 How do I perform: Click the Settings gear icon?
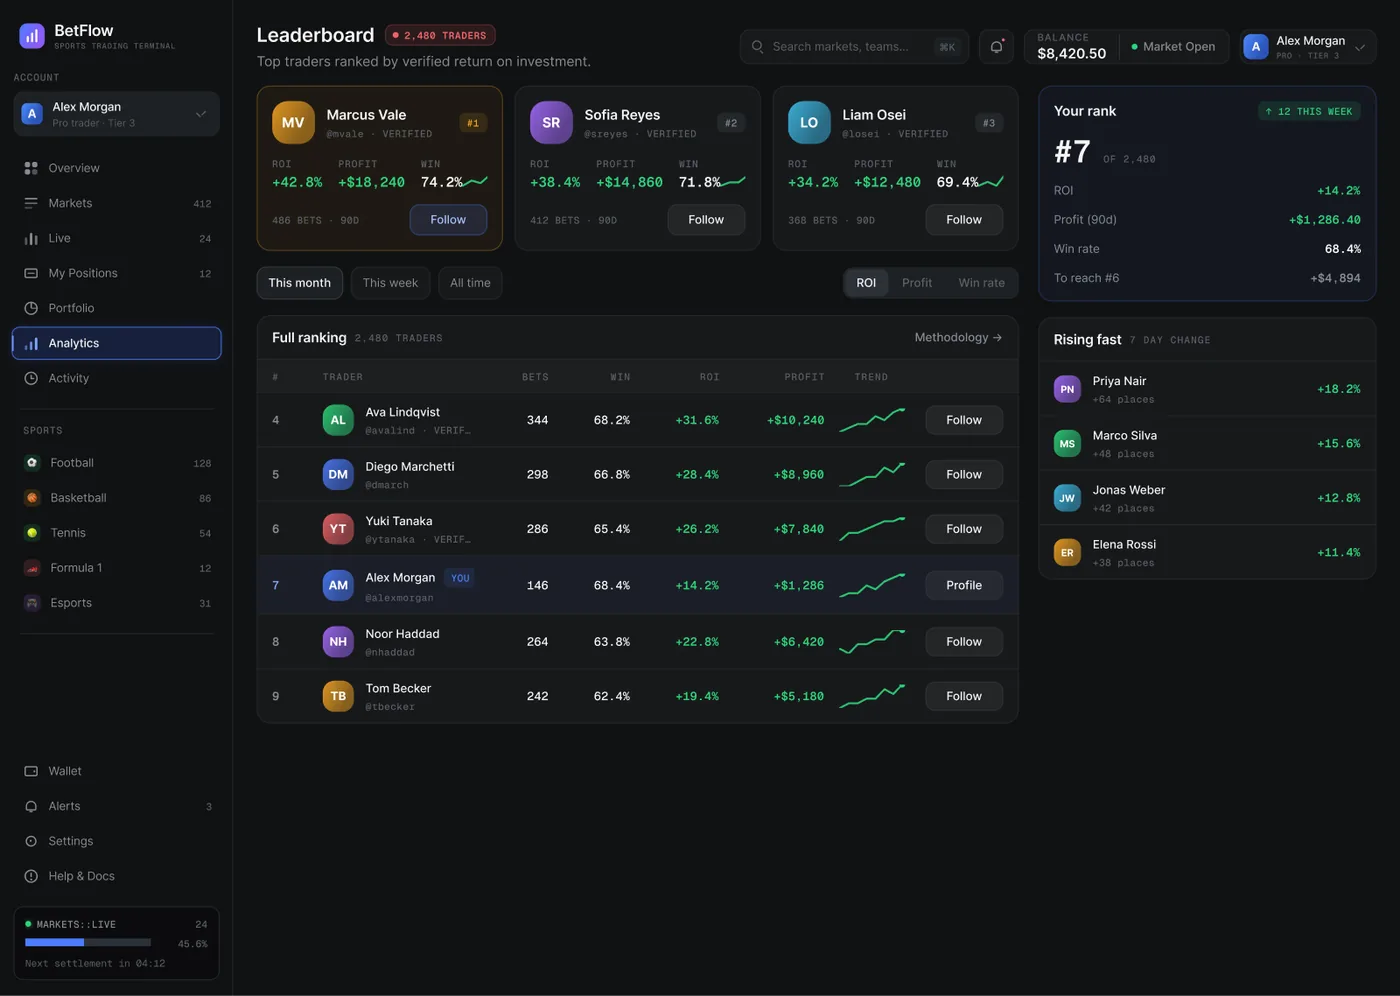pos(31,841)
